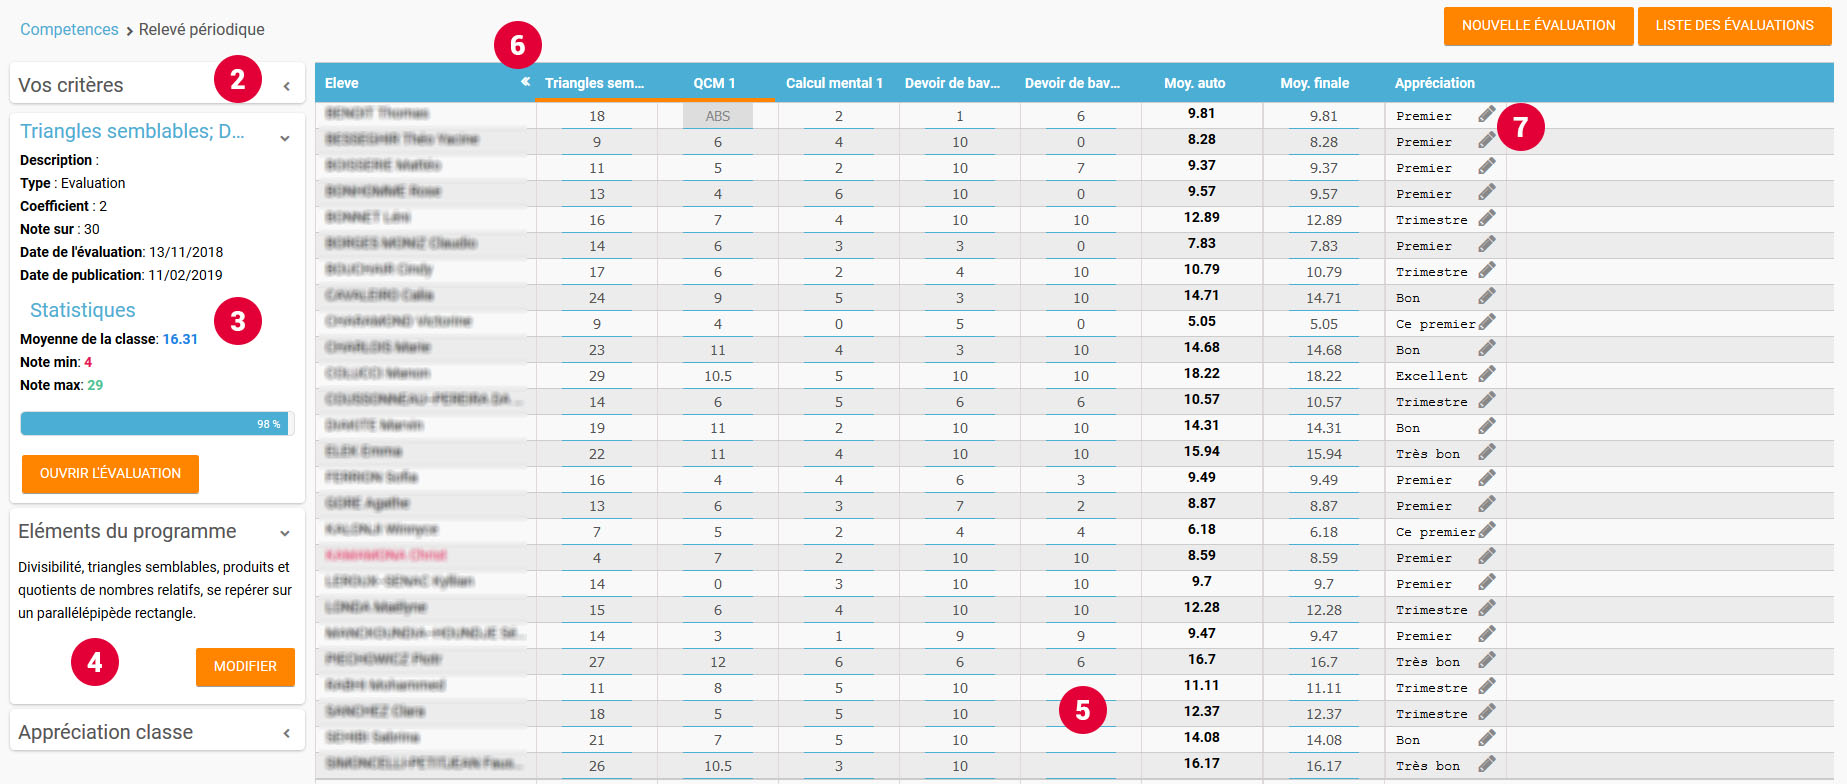Image resolution: width=1847 pixels, height=784 pixels.
Task: Open 'LISTE DES ÉVALUATIONS'
Action: [x=1734, y=26]
